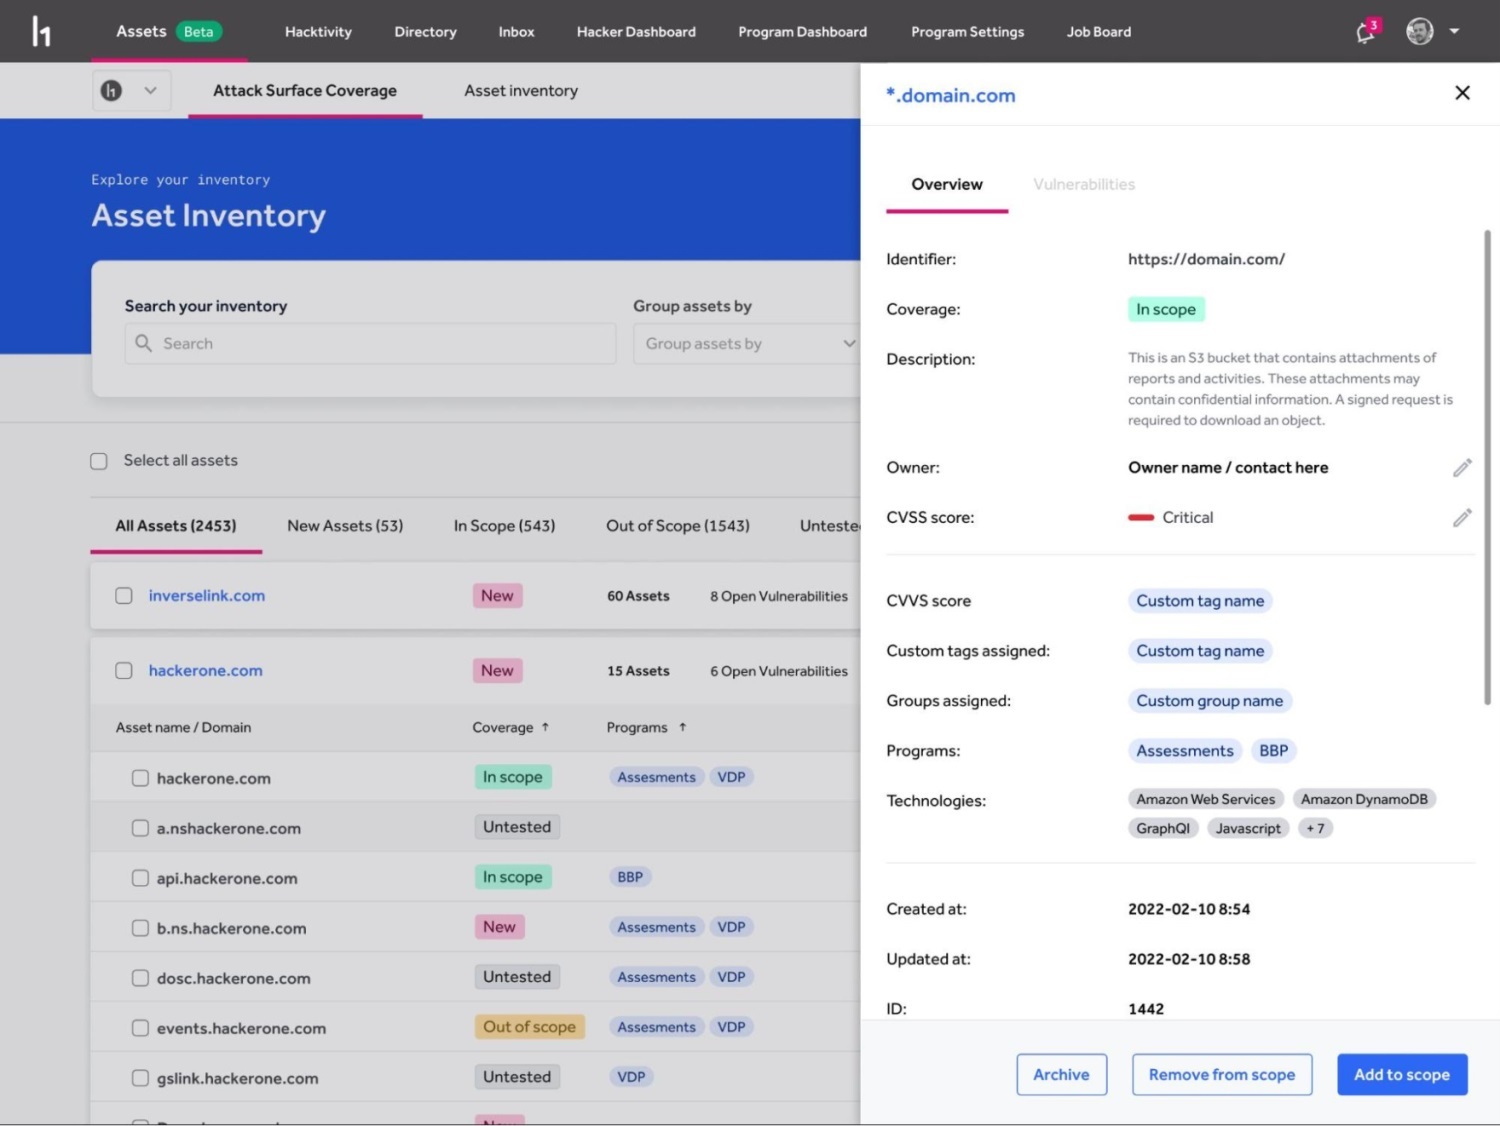Tick the inverselink.com checkbox

click(x=124, y=596)
